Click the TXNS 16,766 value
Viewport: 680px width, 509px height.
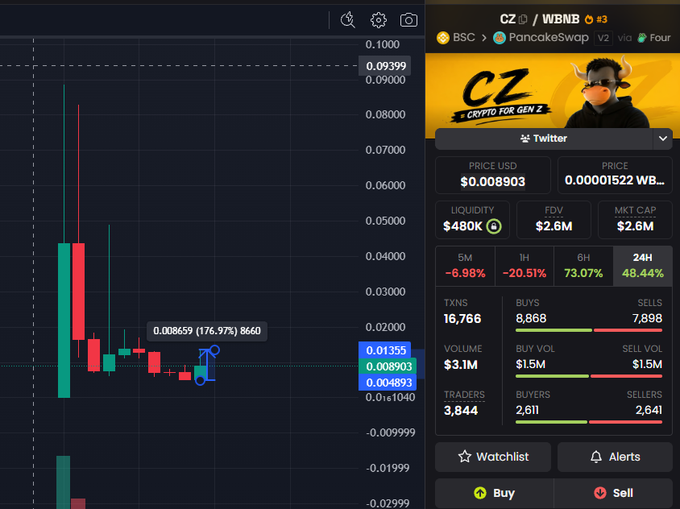point(462,319)
